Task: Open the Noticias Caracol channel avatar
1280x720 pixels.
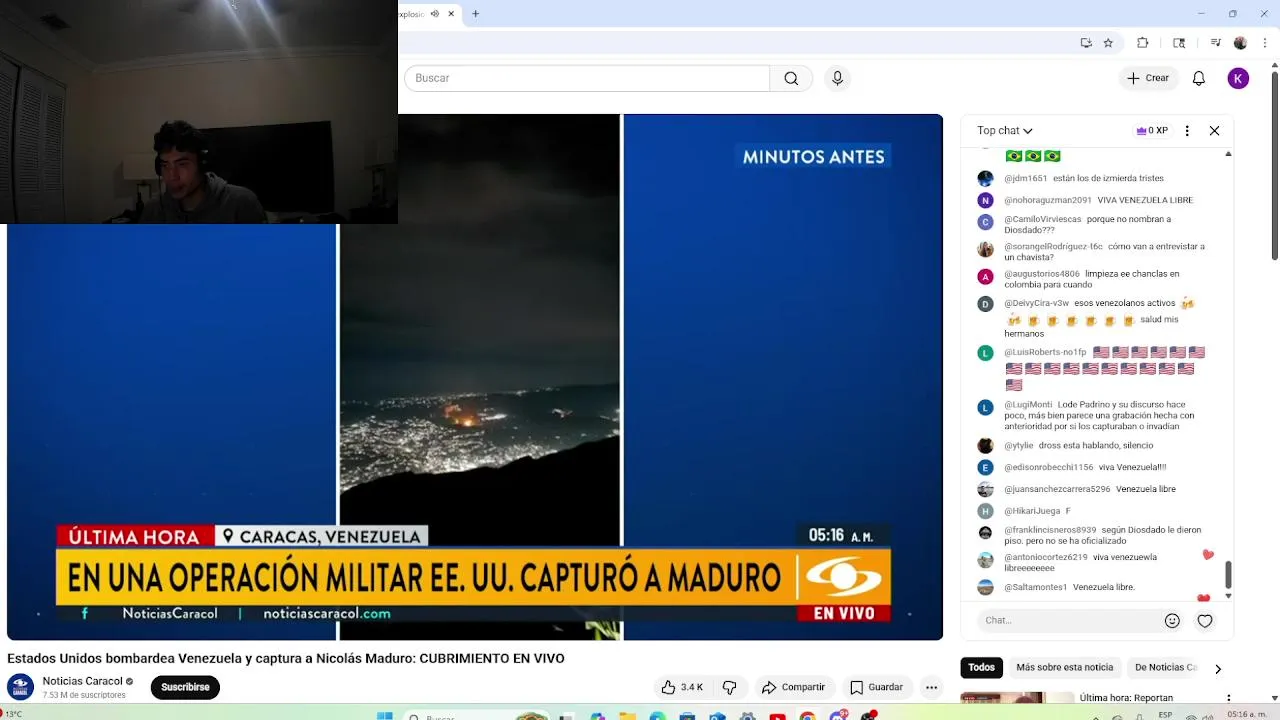Action: (x=20, y=687)
